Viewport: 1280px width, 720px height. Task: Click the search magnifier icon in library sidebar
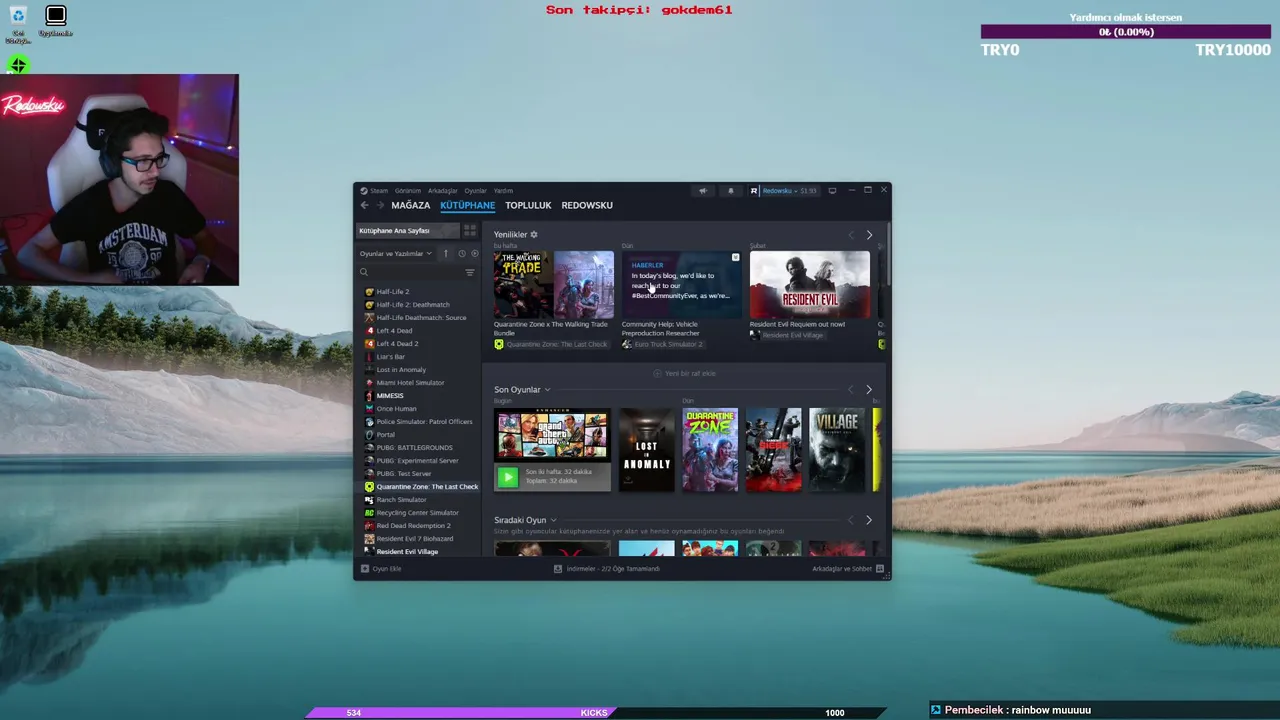tap(364, 272)
